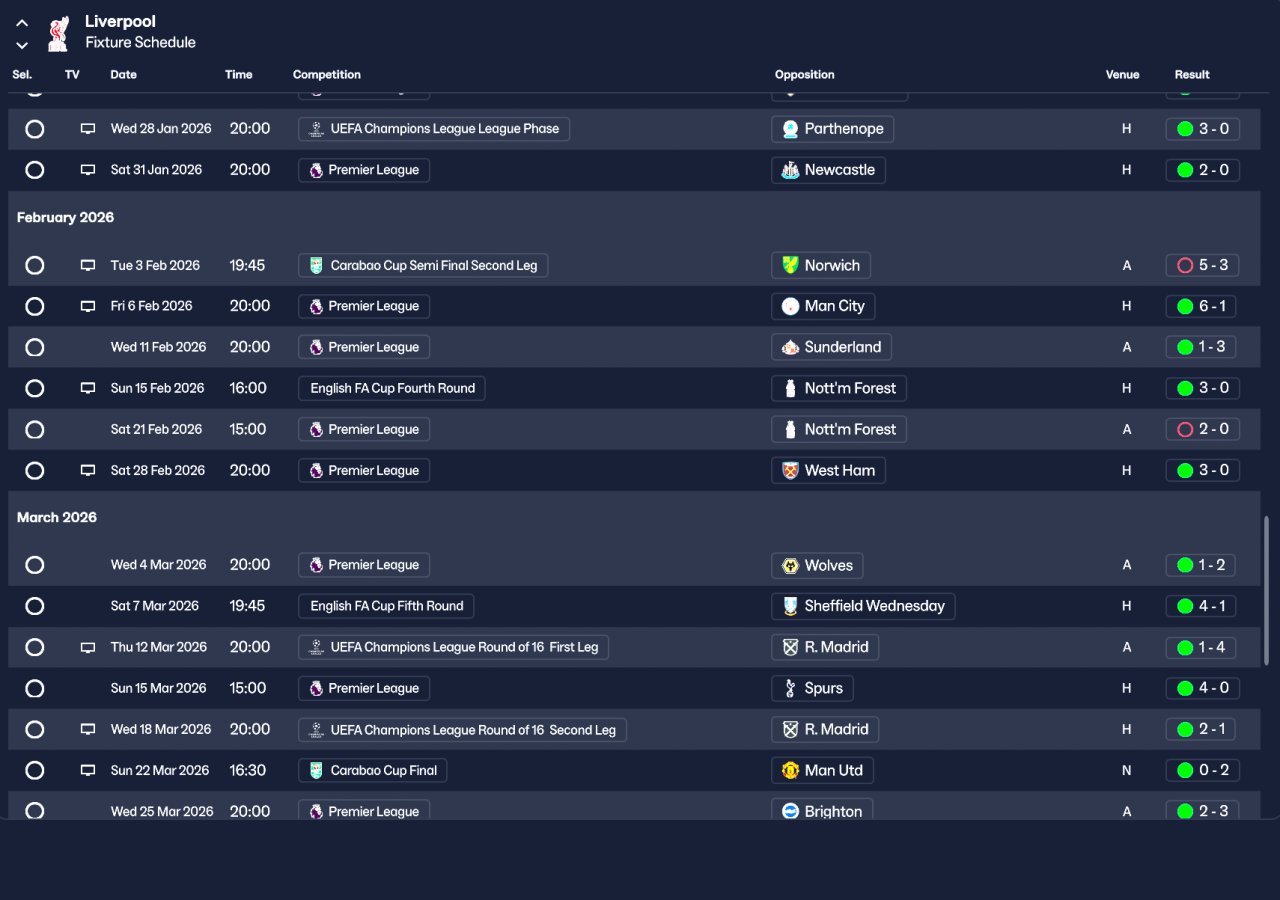Select the radio button for Sat 7 Mar 2026

pos(35,606)
